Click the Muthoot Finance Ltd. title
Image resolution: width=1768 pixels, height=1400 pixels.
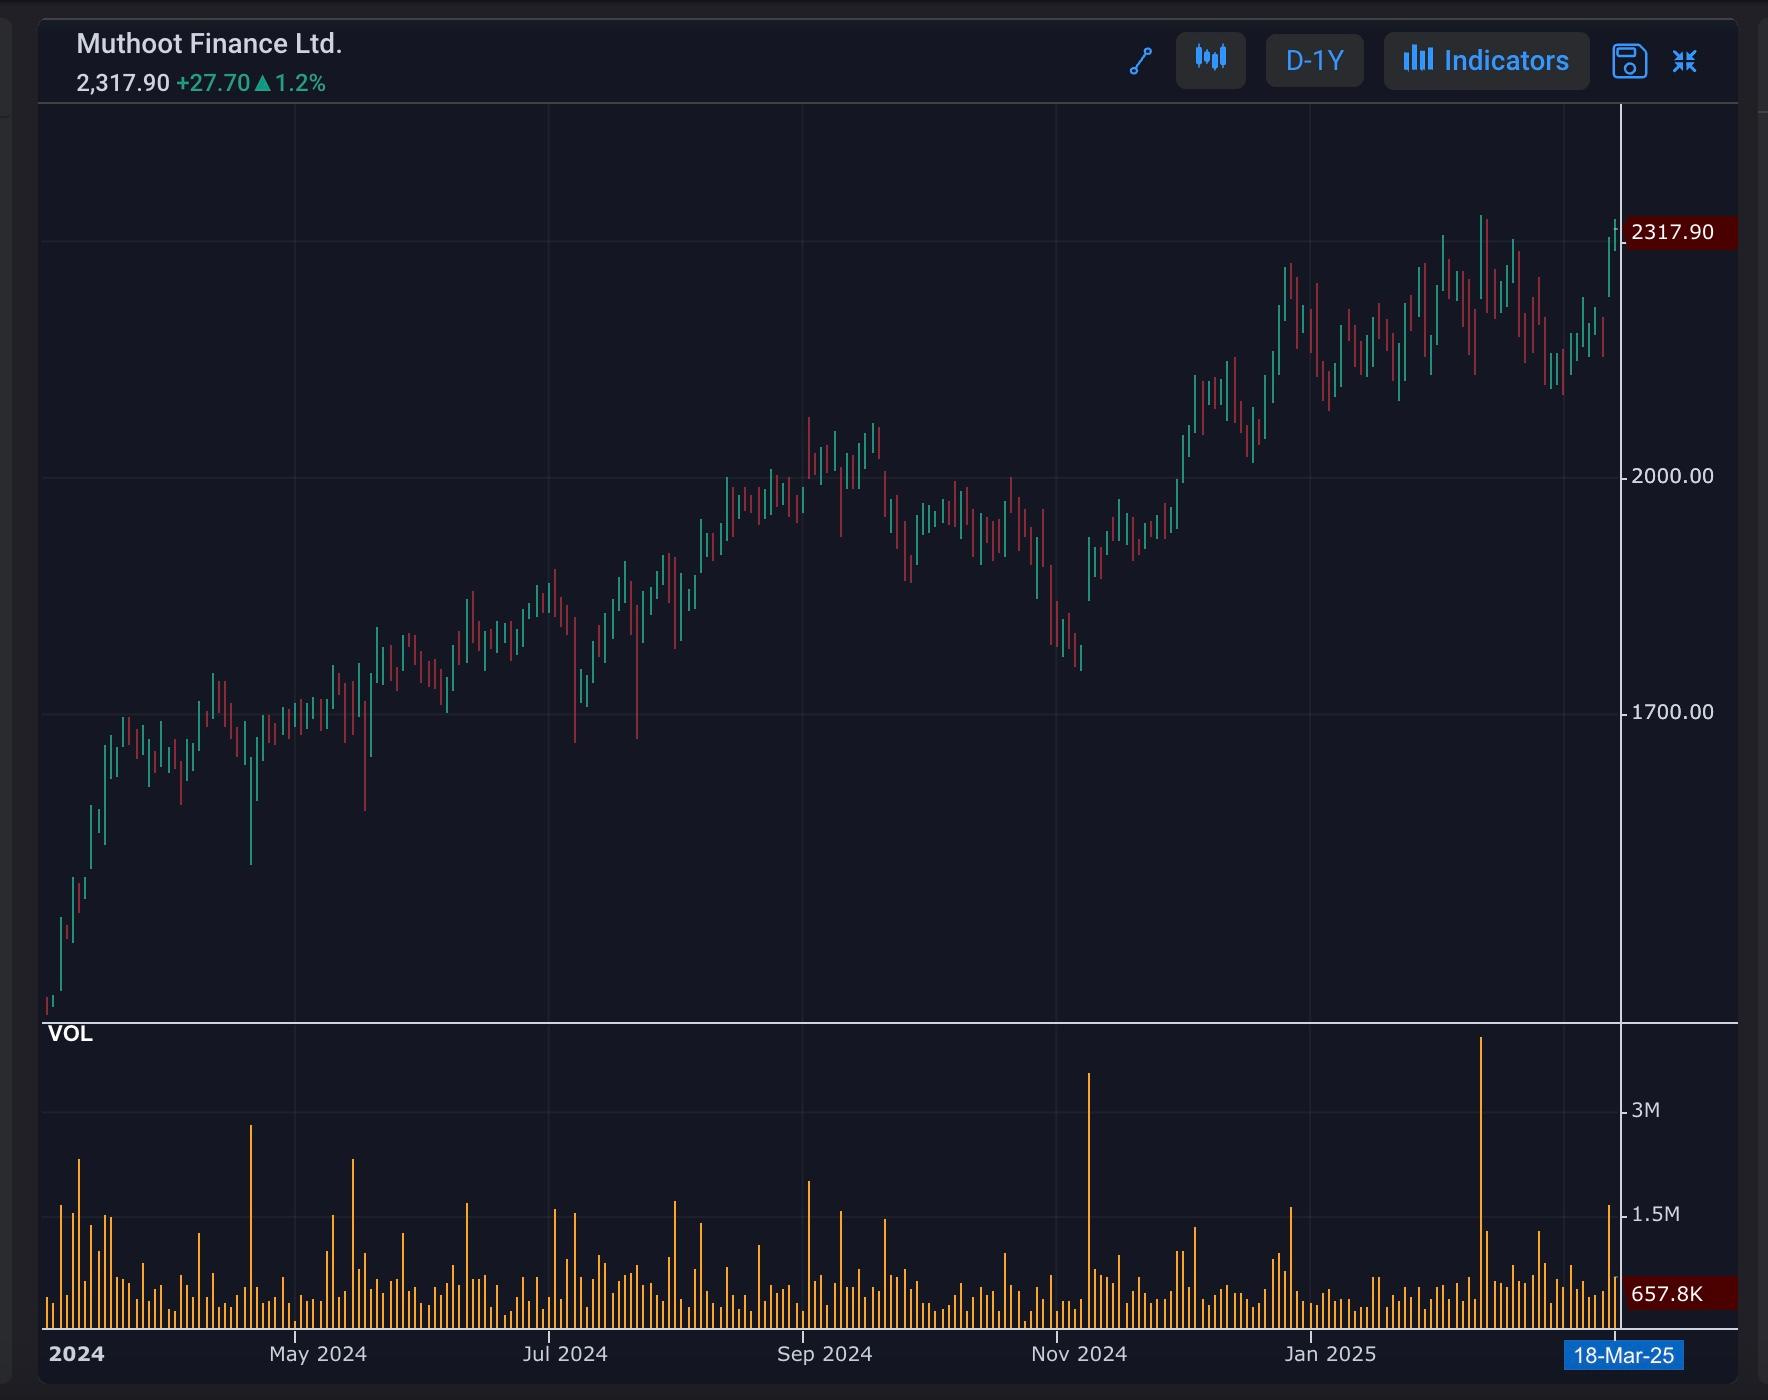click(209, 44)
